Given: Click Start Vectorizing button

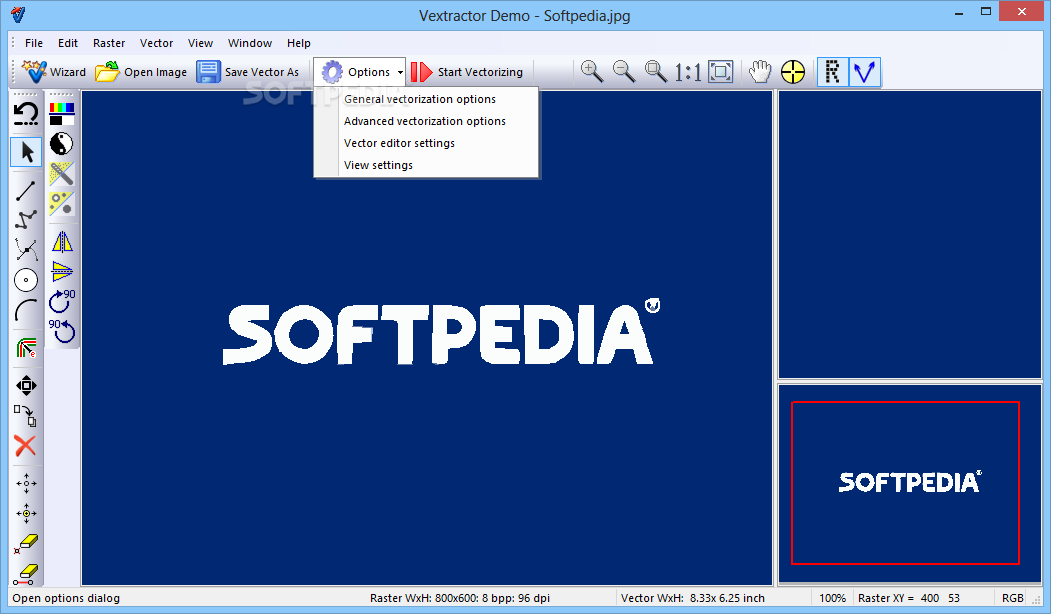Looking at the screenshot, I should coord(467,72).
